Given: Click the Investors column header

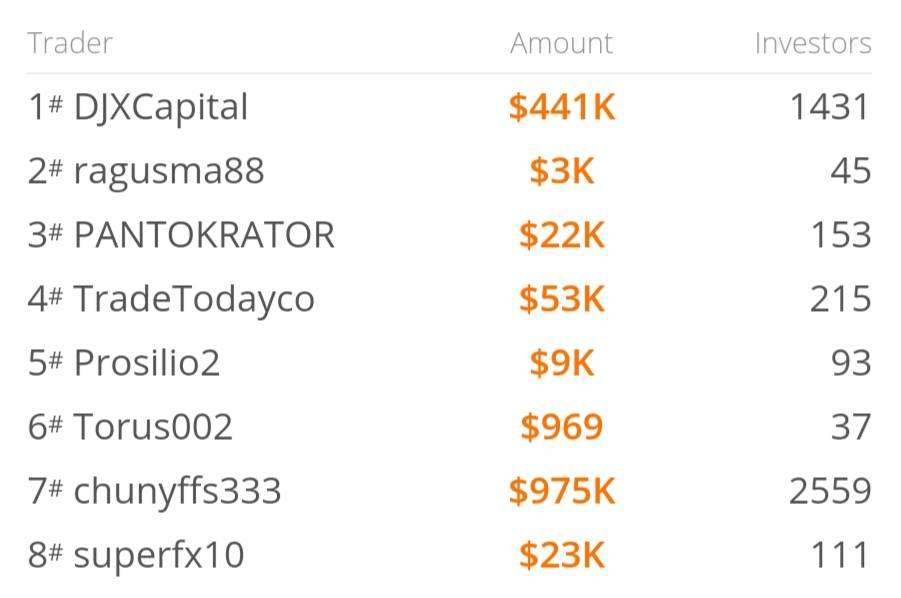Looking at the screenshot, I should pyautogui.click(x=812, y=44).
